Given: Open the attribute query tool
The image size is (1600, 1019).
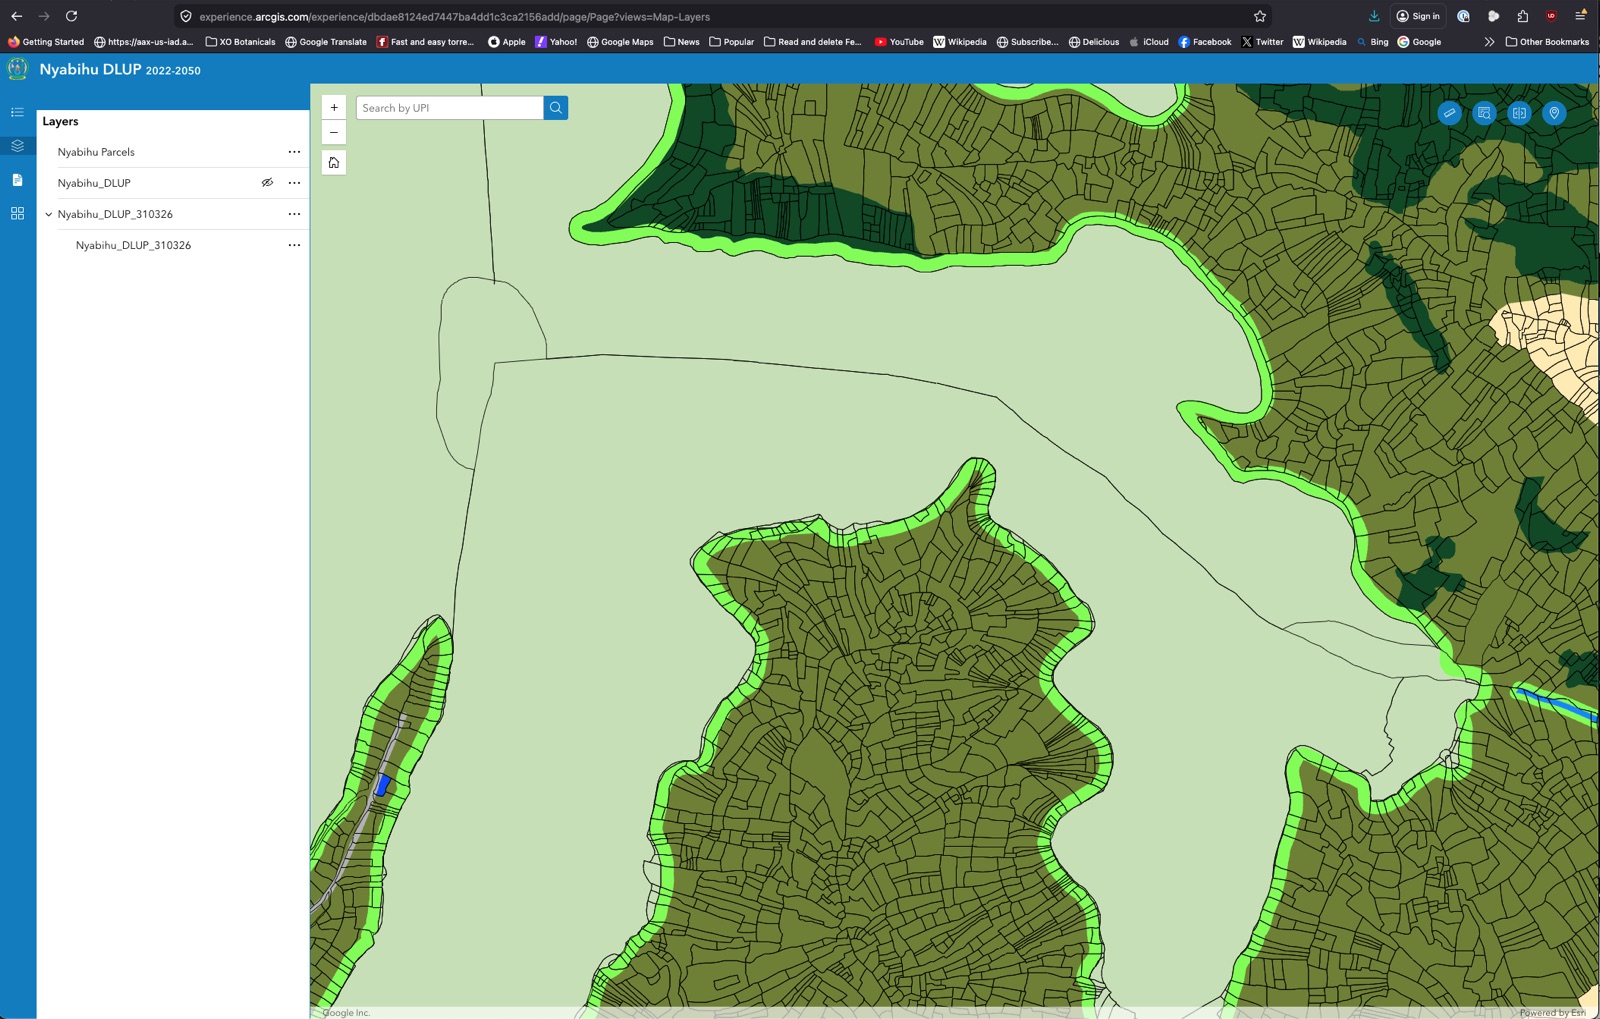Looking at the screenshot, I should click(1484, 113).
